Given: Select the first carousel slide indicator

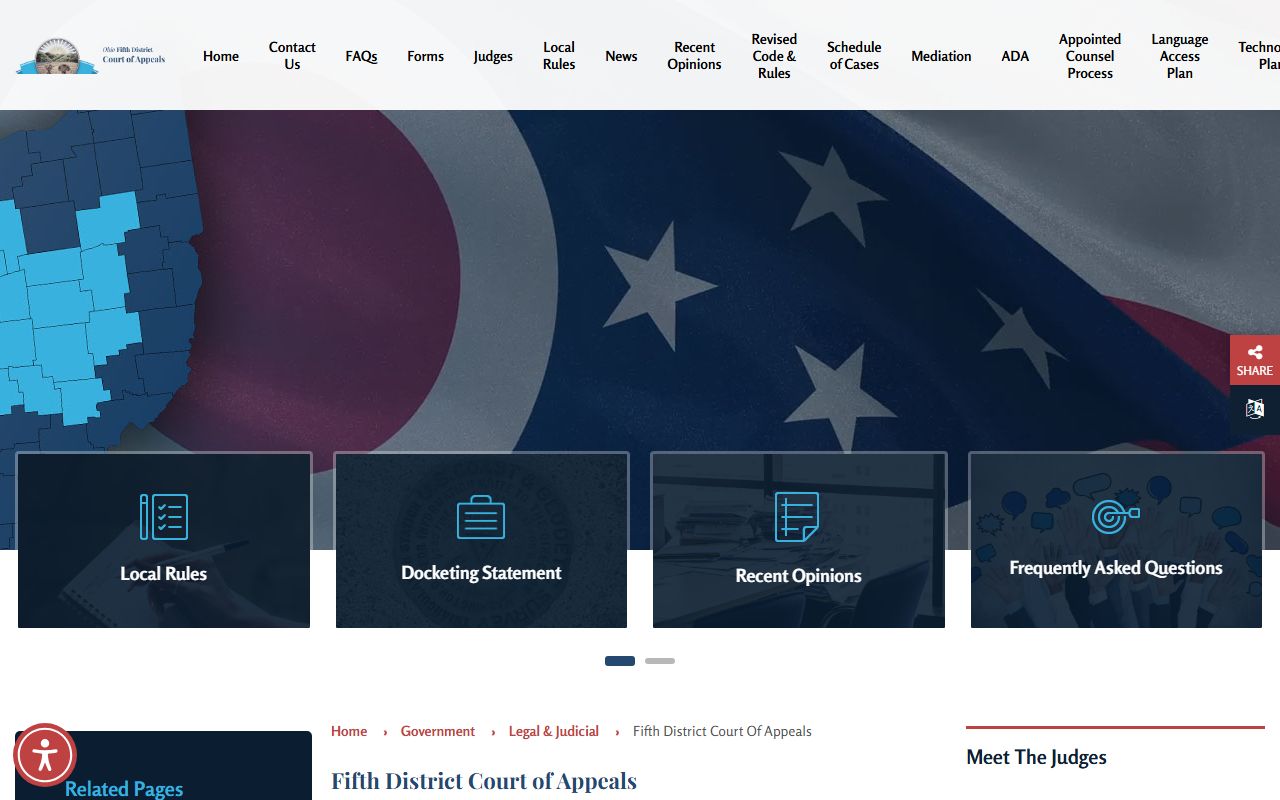Looking at the screenshot, I should 620,661.
